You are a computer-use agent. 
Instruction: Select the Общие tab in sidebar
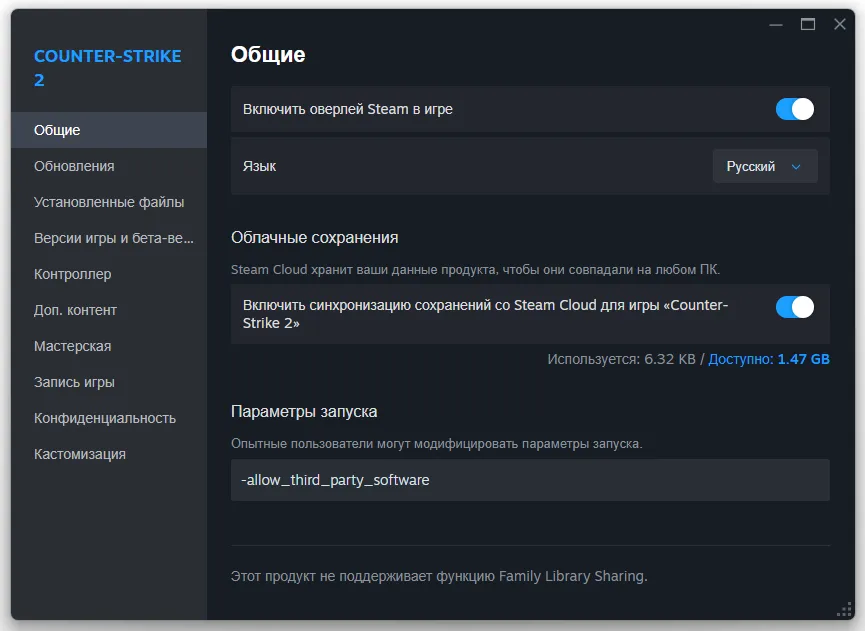(109, 130)
